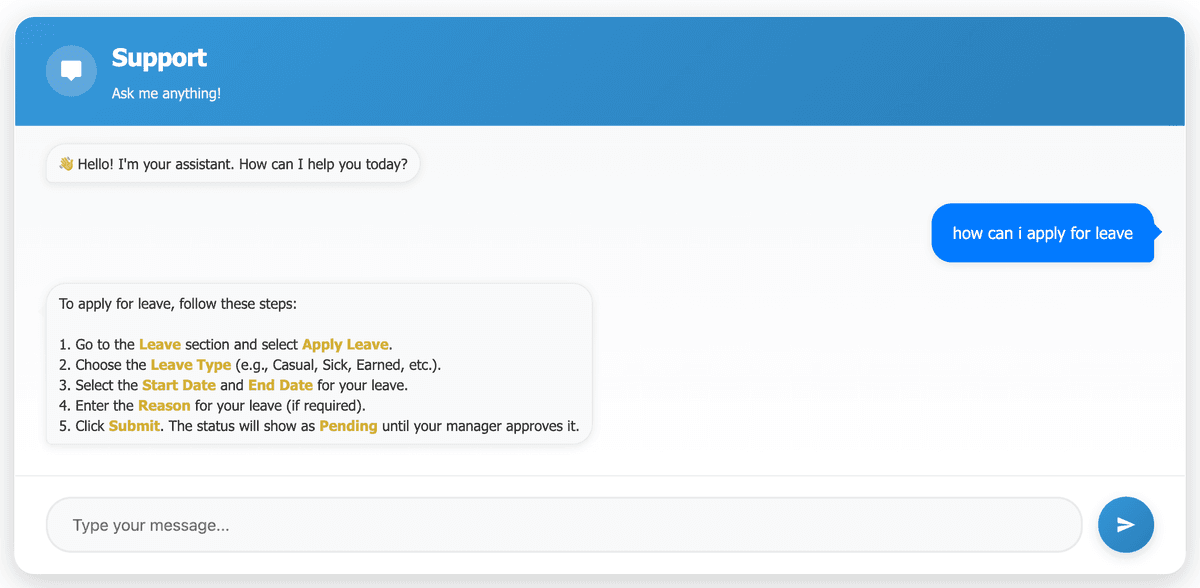The image size is (1200, 588).
Task: Click the Pending status keyword
Action: point(348,425)
